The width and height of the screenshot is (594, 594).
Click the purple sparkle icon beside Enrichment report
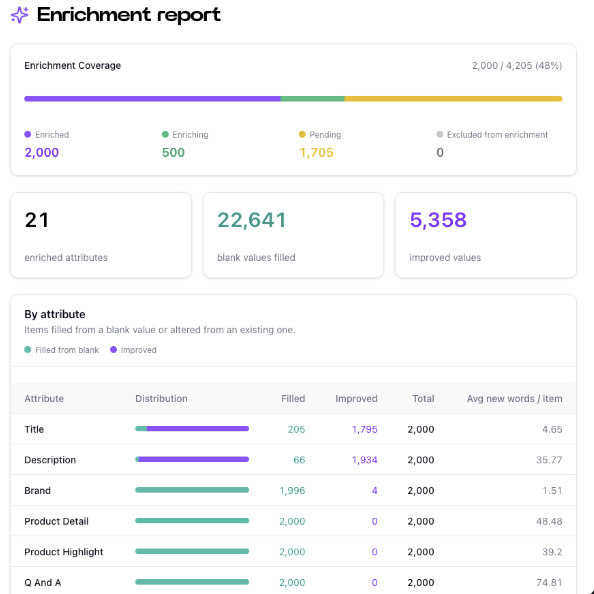[19, 15]
